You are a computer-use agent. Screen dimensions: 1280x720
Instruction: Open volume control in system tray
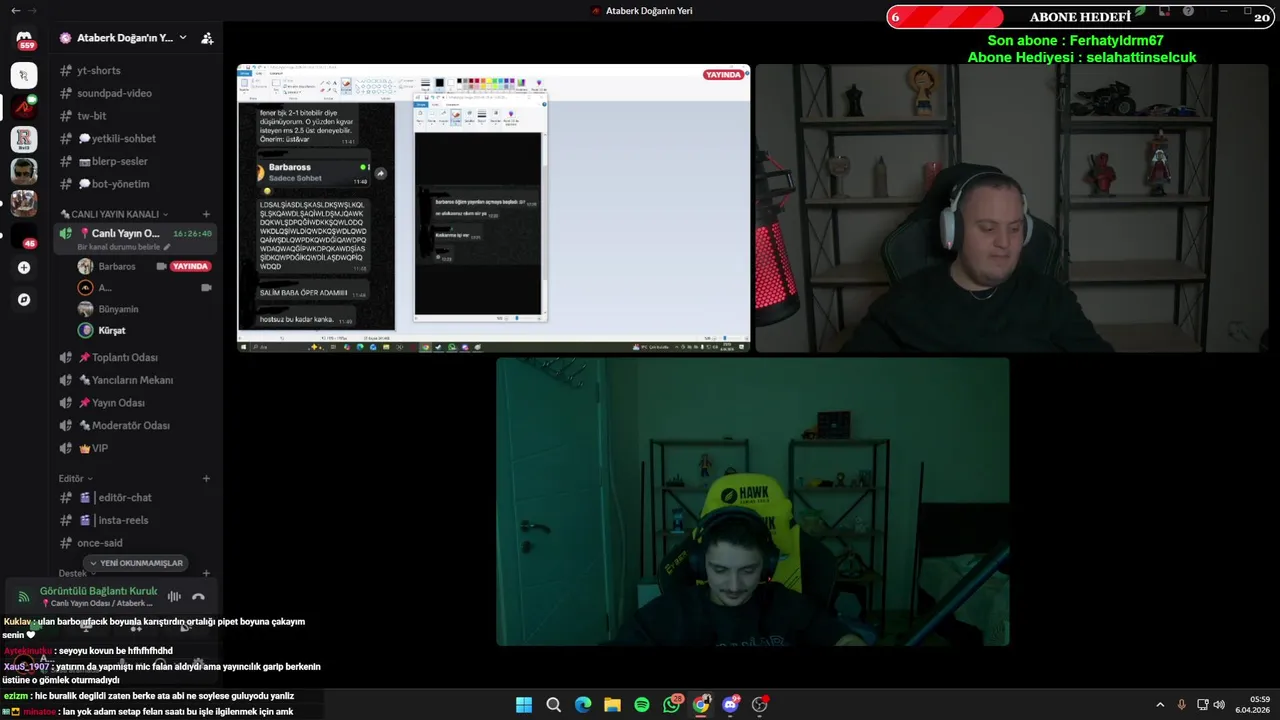pyautogui.click(x=1219, y=705)
